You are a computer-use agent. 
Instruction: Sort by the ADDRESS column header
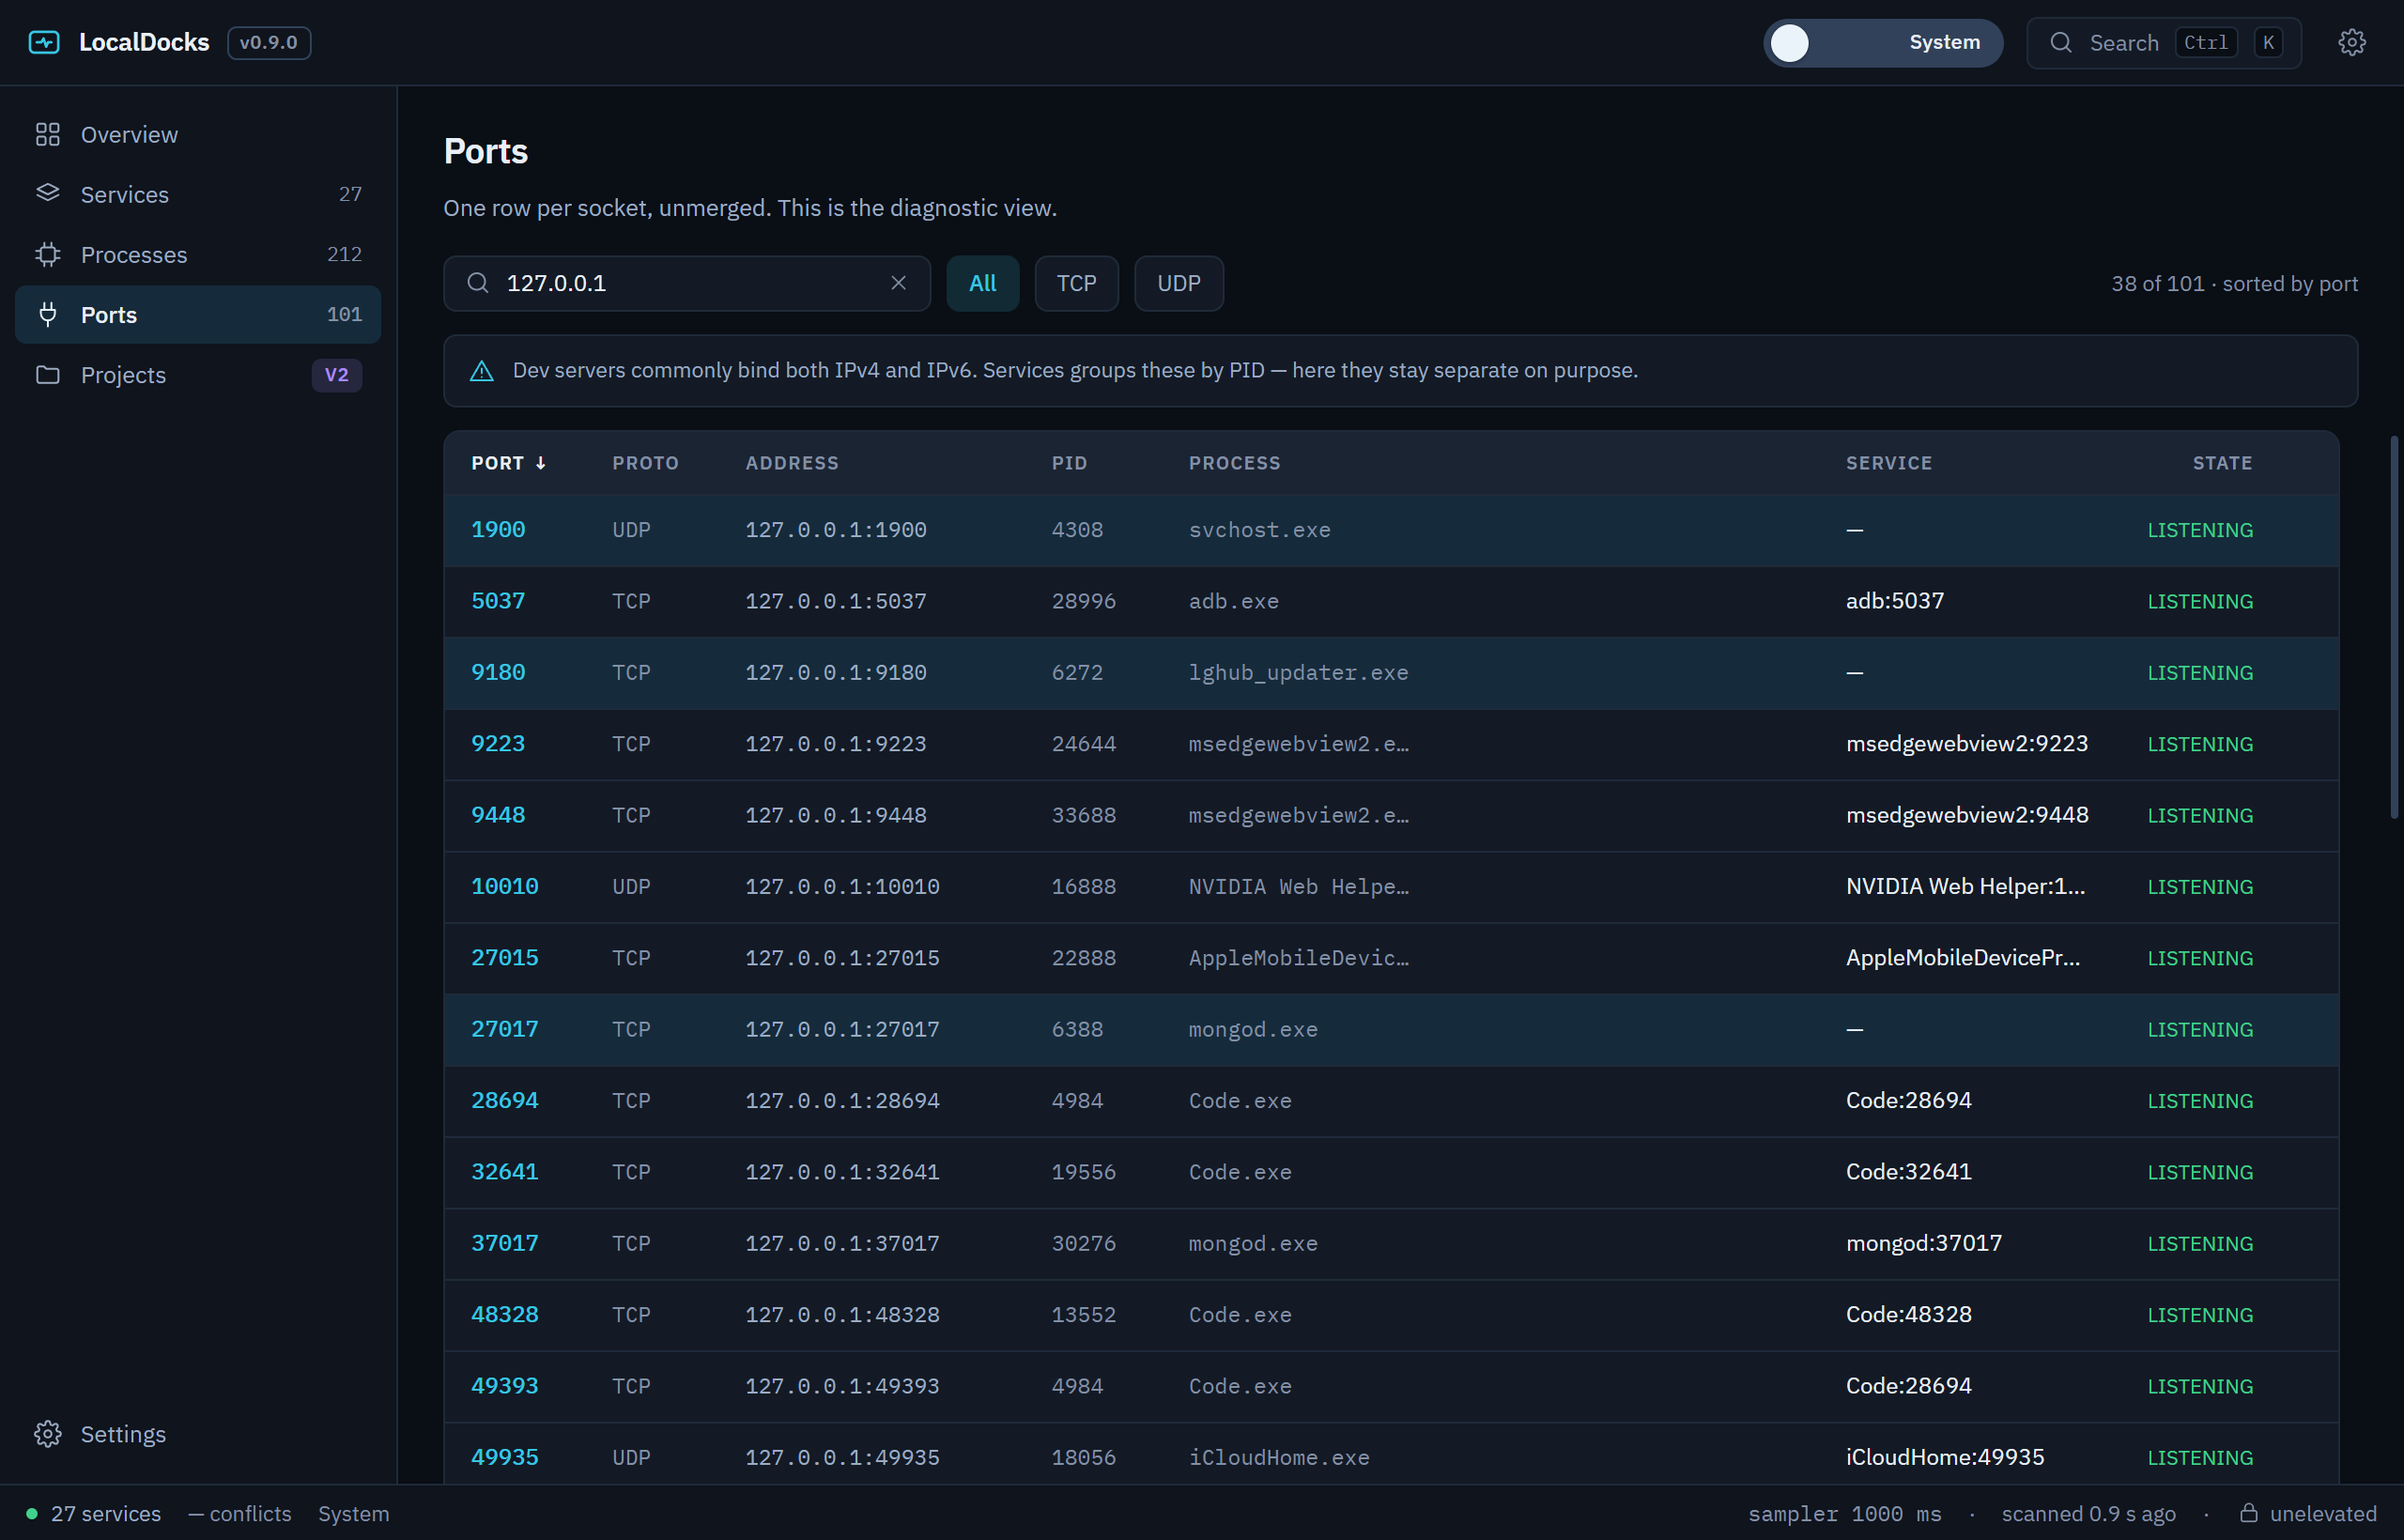click(x=792, y=462)
